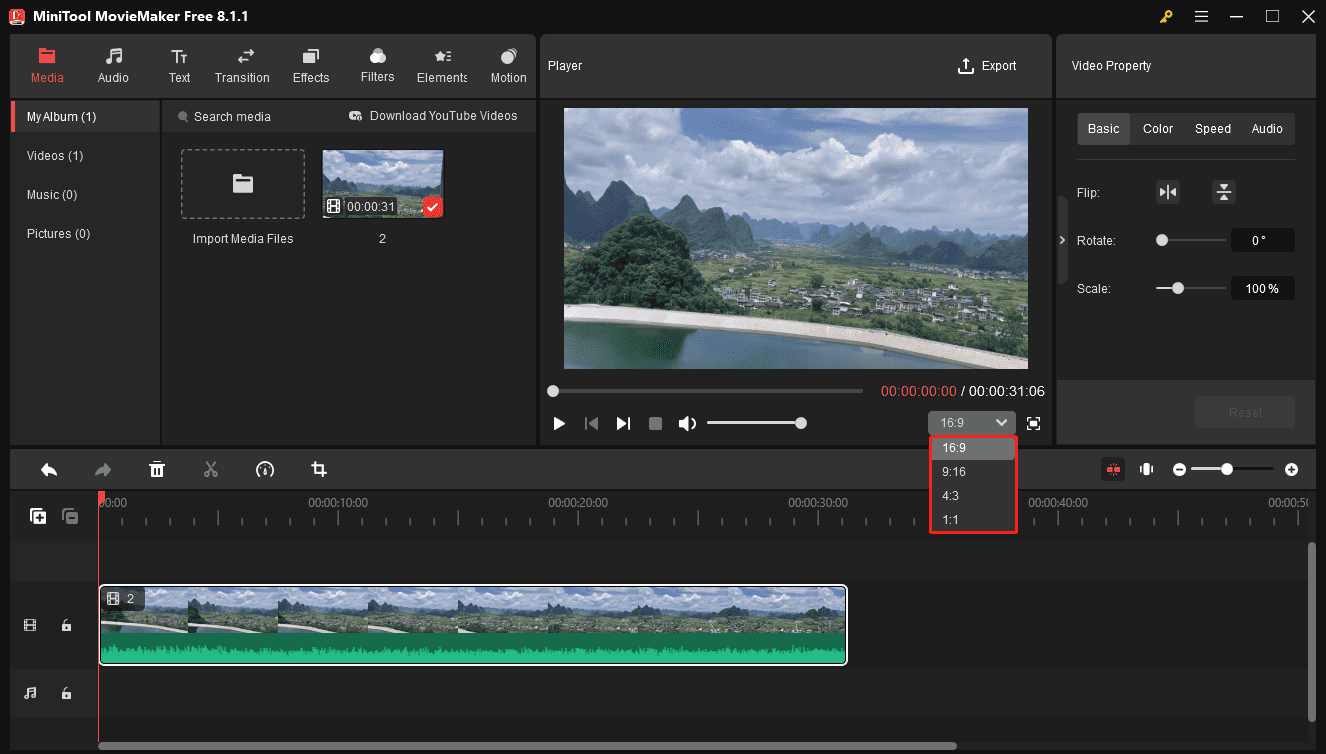Delete the selected clip
The height and width of the screenshot is (754, 1326).
point(157,469)
